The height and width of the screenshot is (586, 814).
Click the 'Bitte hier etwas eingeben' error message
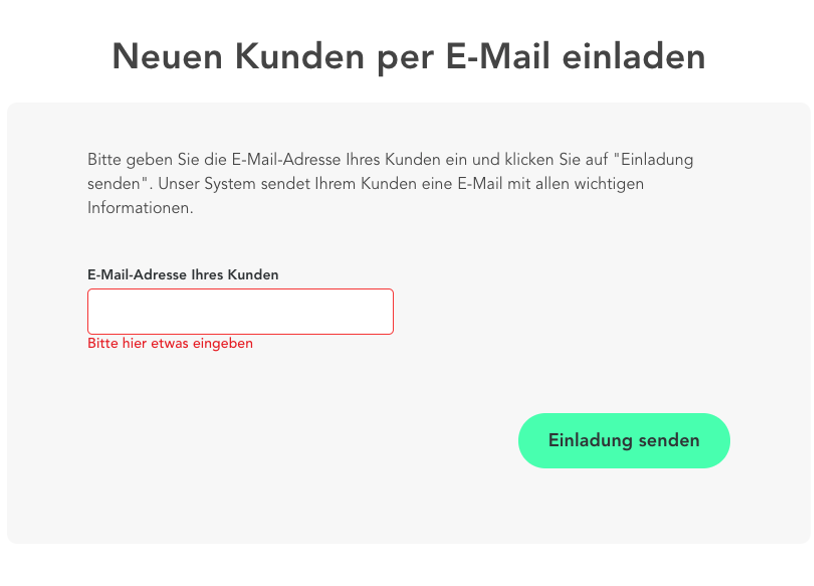click(170, 343)
